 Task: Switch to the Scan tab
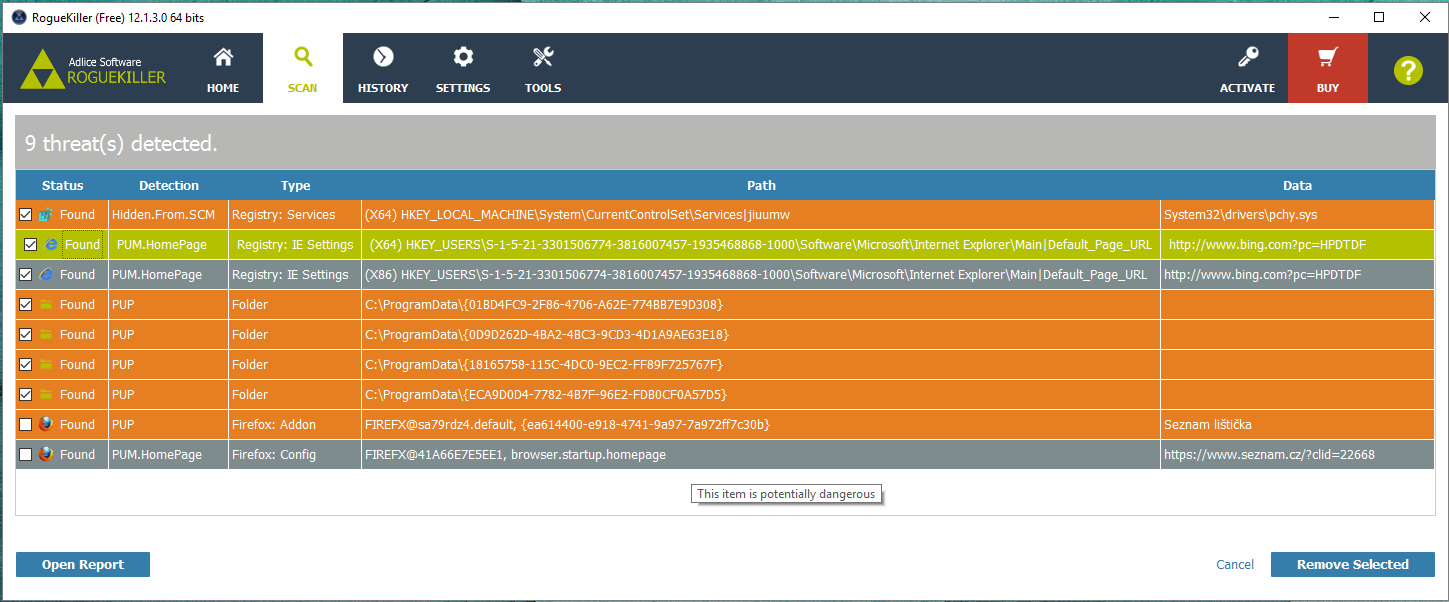tap(303, 68)
